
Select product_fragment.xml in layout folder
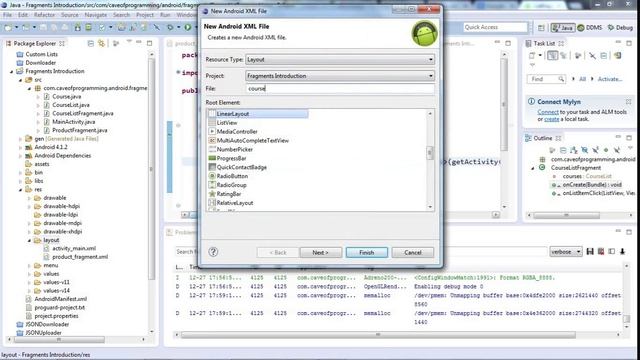[x=80, y=257]
